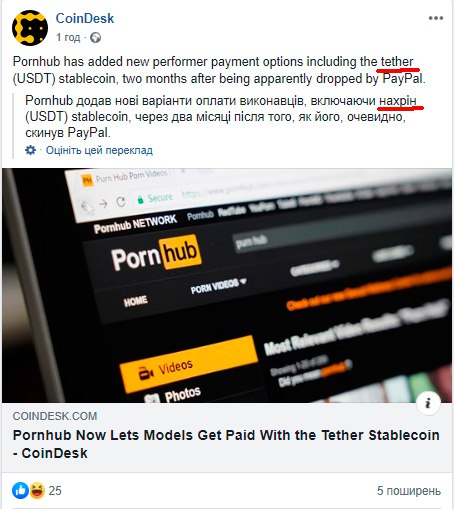View the 25 reactions count
Screen dimensions: 454x509
(x=55, y=491)
